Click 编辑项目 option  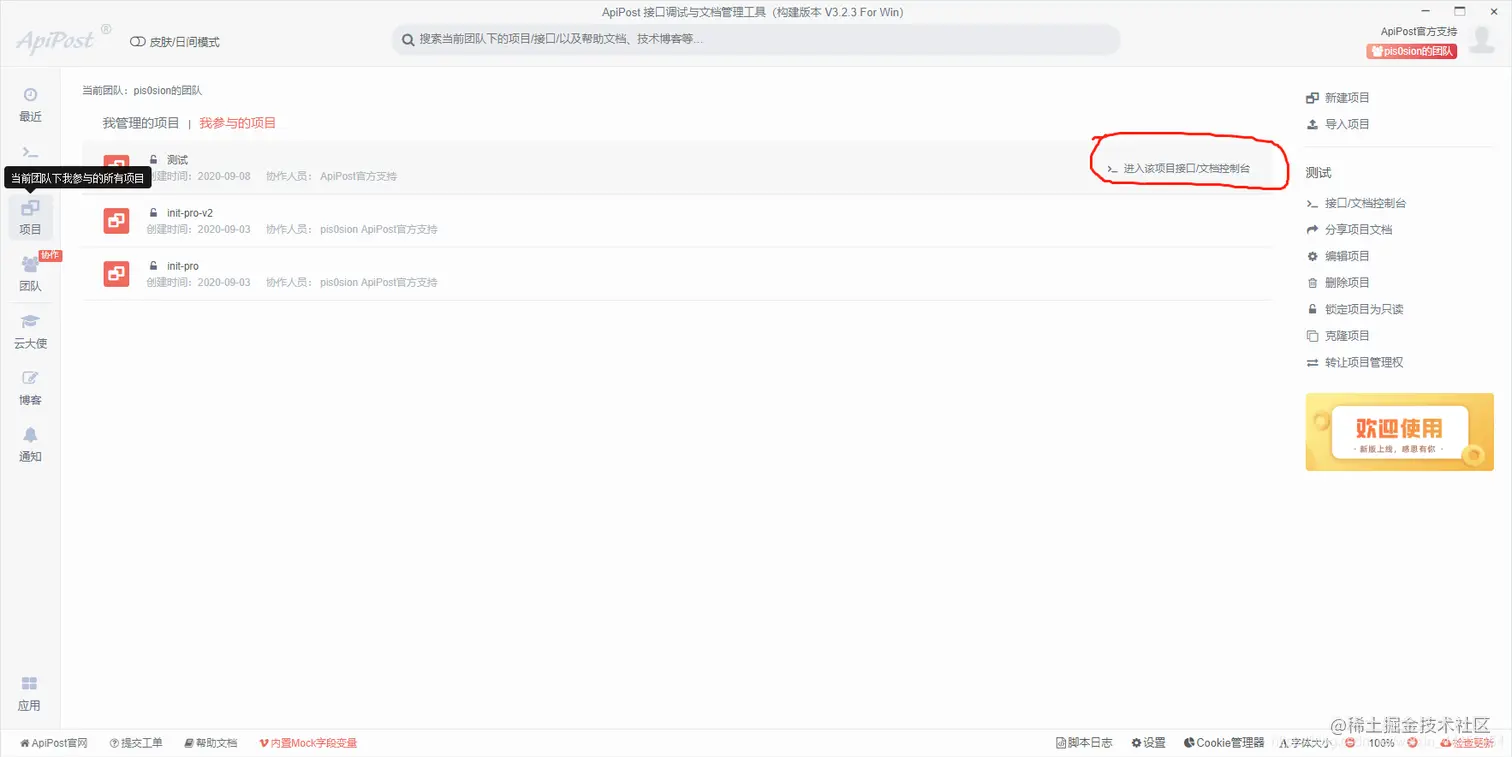coord(1338,256)
